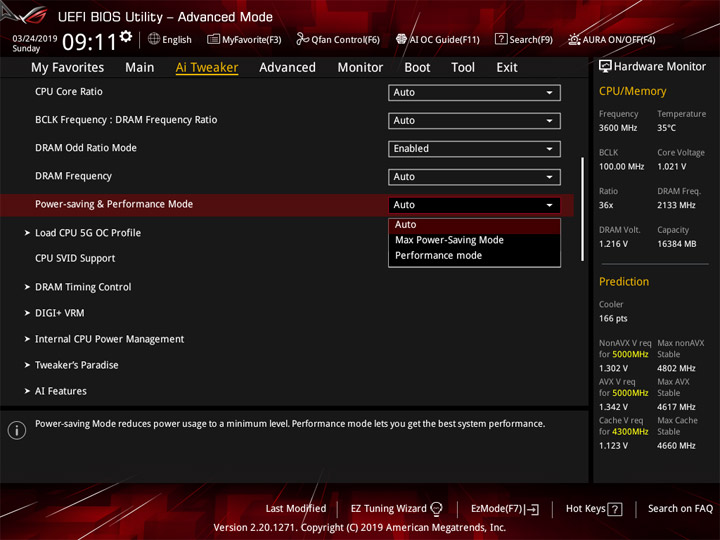
Task: Open DRAM Frequency dropdown
Action: [474, 177]
